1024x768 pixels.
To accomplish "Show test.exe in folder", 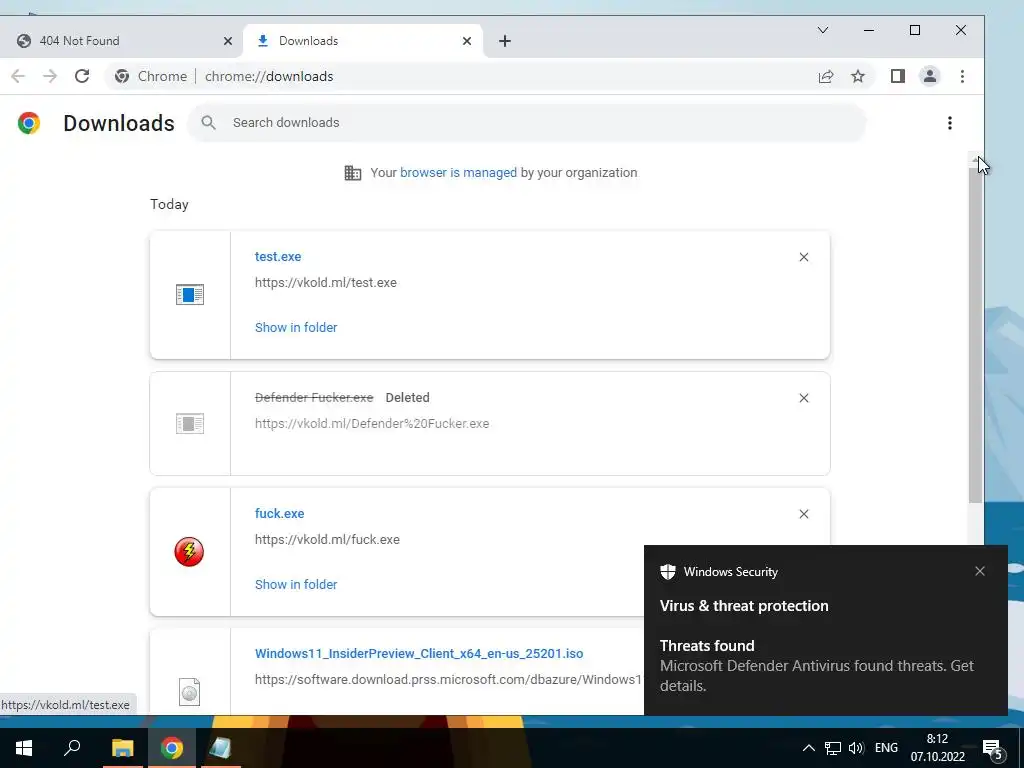I will (x=296, y=327).
